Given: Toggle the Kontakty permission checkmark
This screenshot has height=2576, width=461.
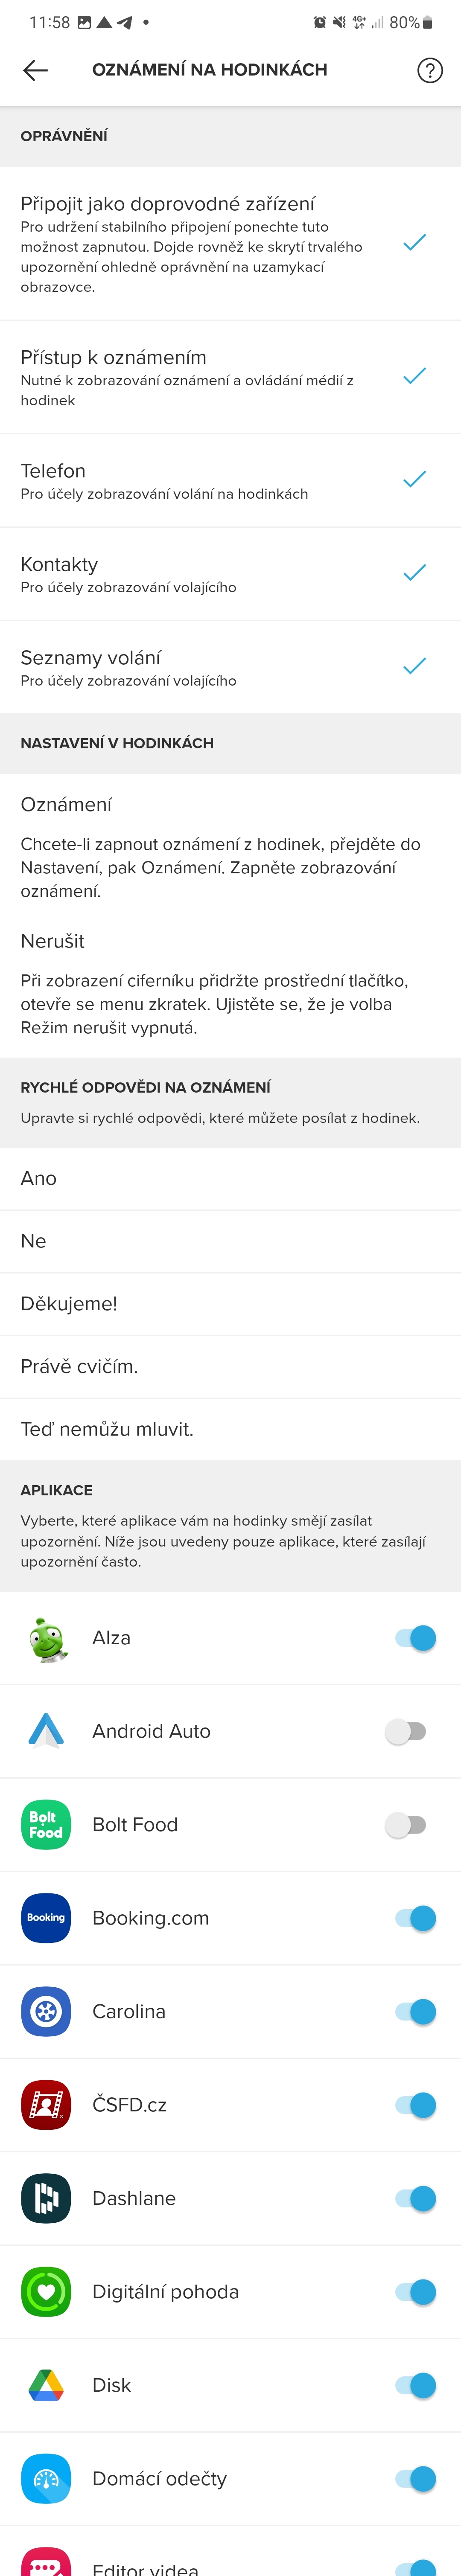Looking at the screenshot, I should coord(414,573).
